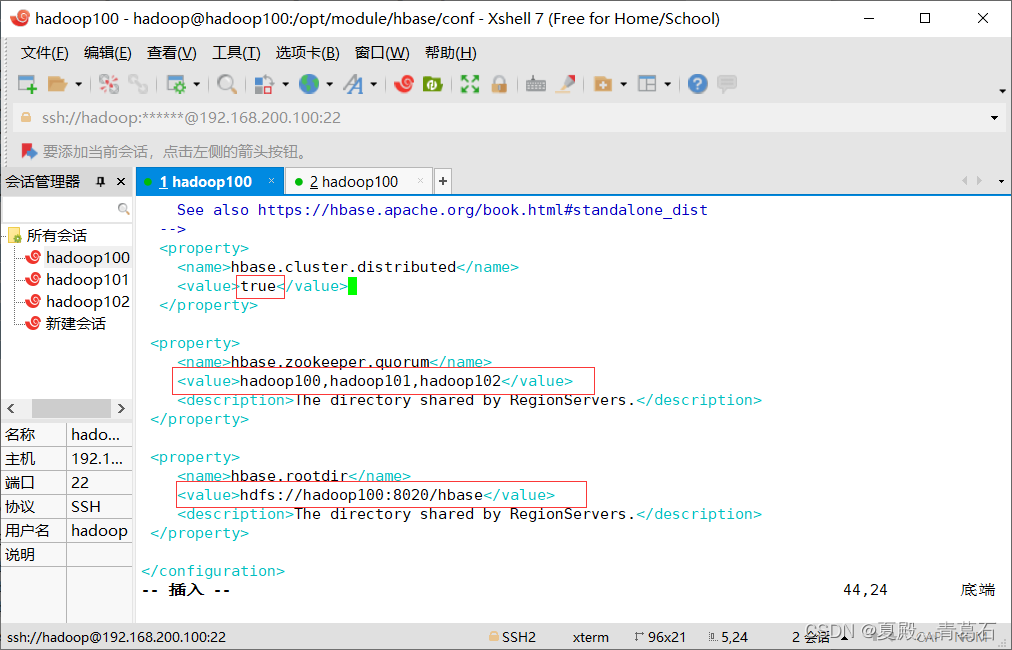Close tab 2 hadoop100
This screenshot has width=1012, height=650.
[420, 181]
